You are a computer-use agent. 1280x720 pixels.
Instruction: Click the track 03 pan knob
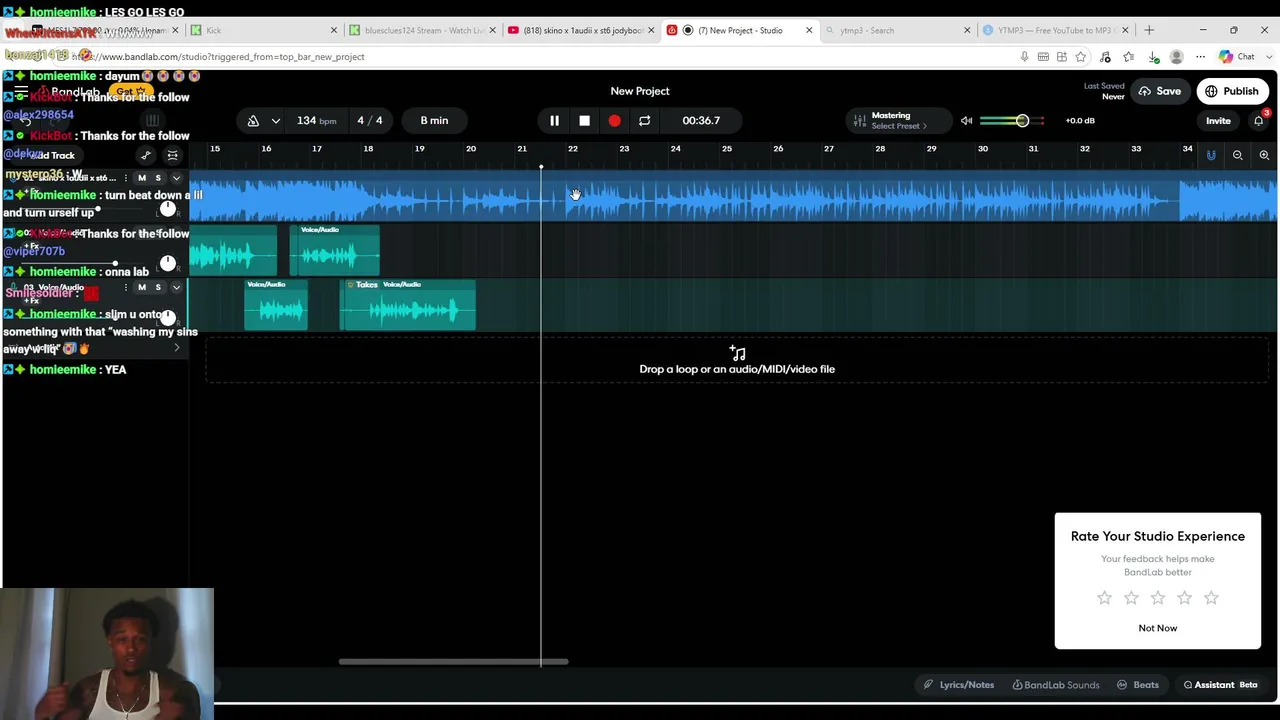167,318
